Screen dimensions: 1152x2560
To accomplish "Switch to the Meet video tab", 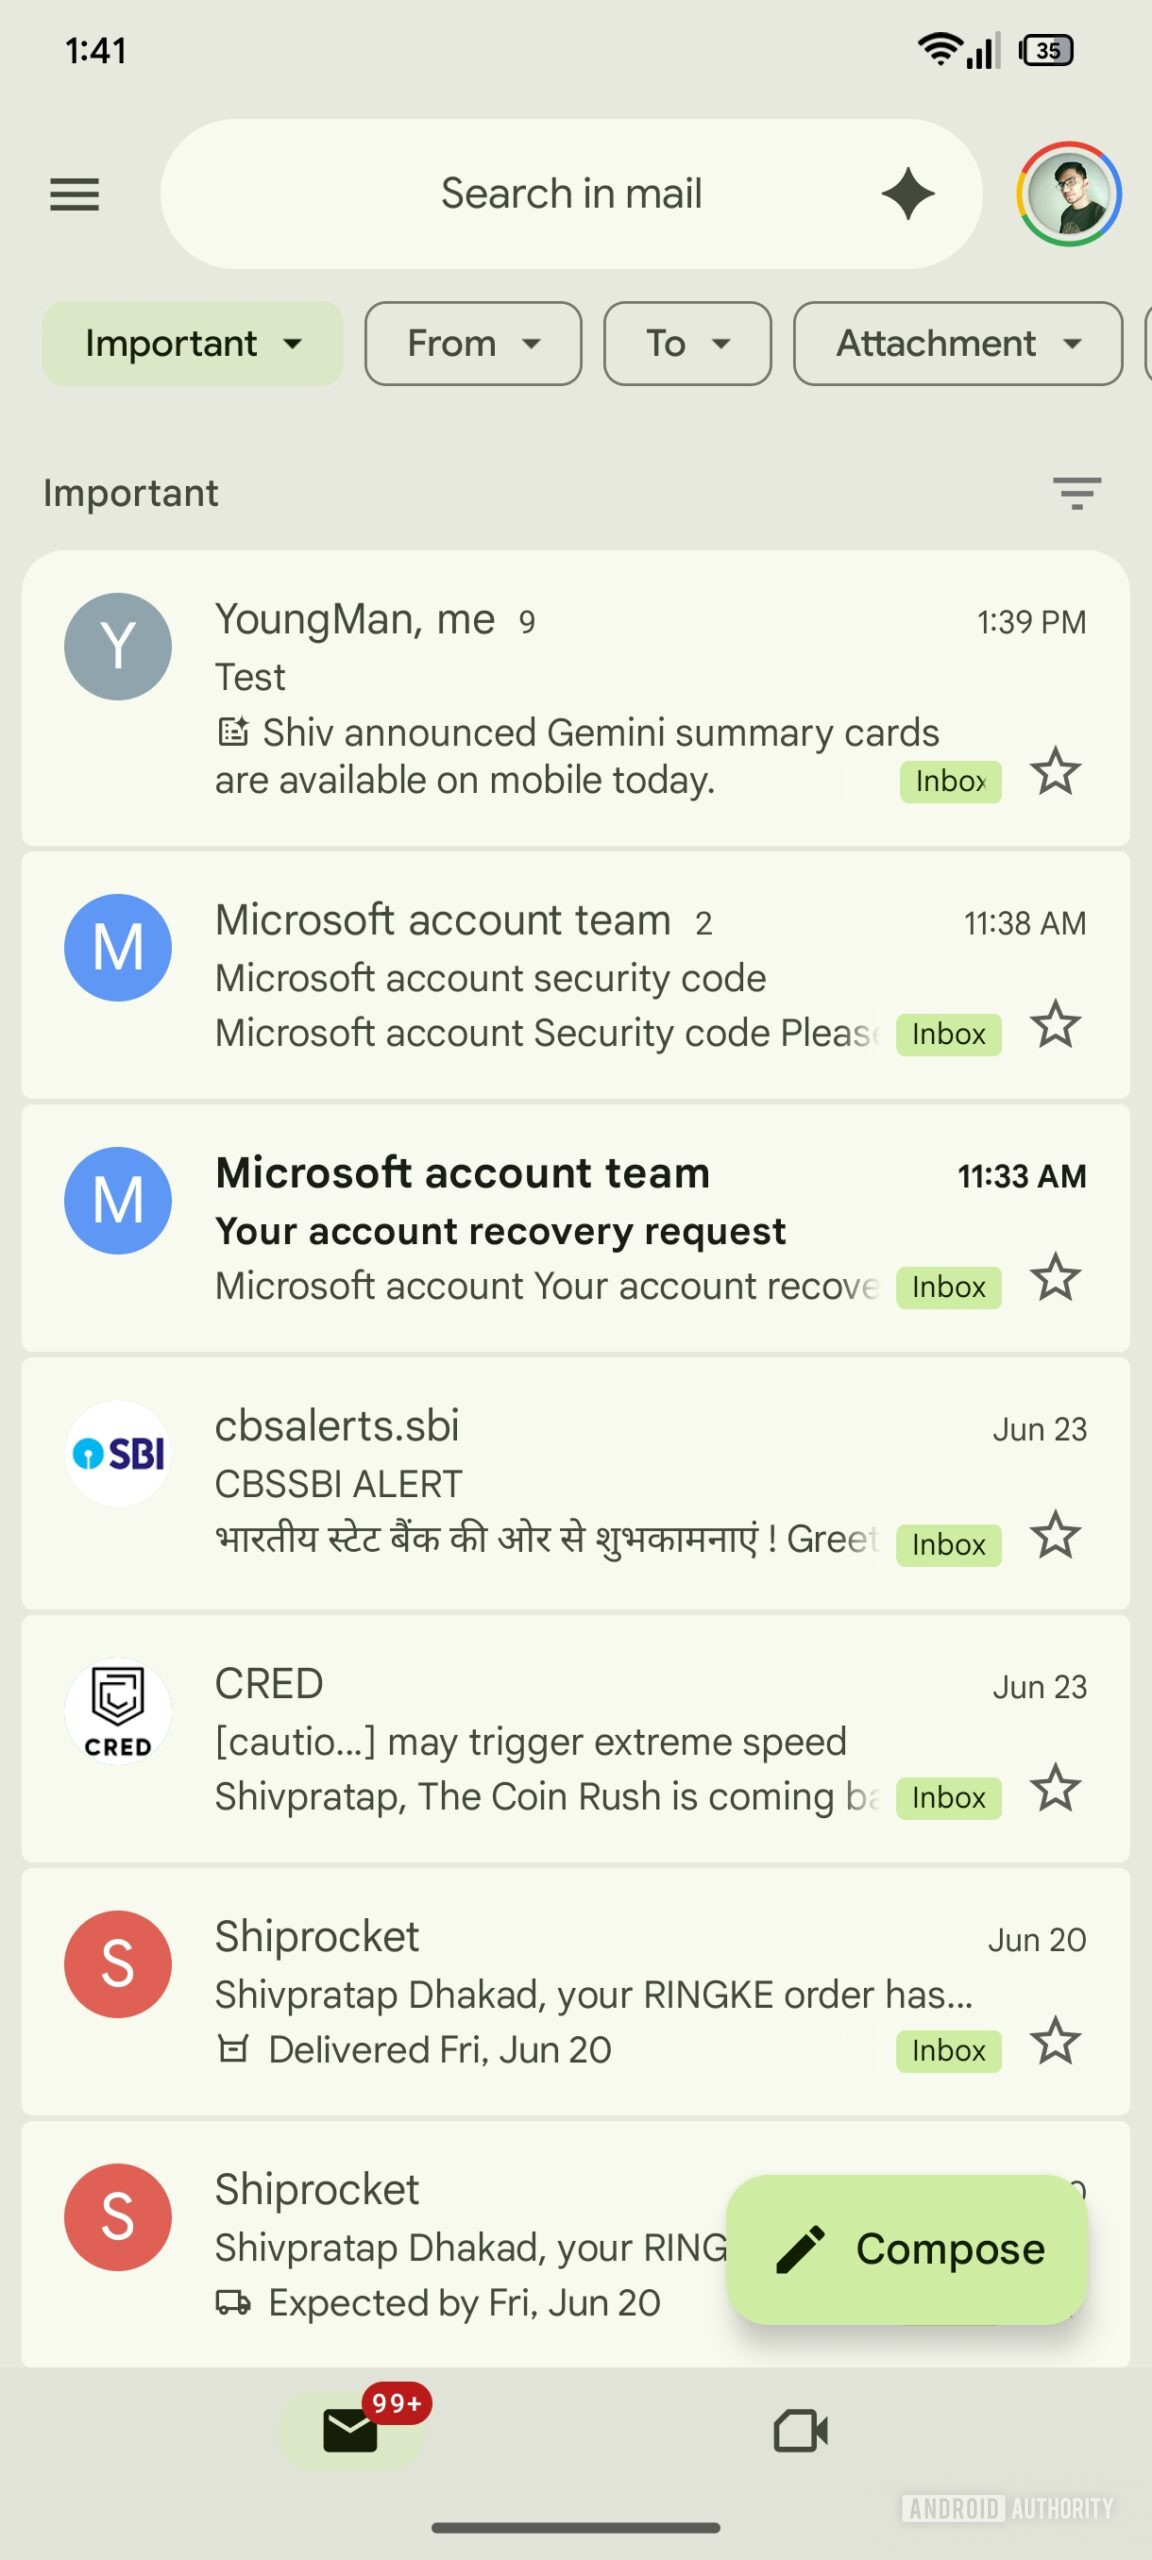I will (800, 2430).
